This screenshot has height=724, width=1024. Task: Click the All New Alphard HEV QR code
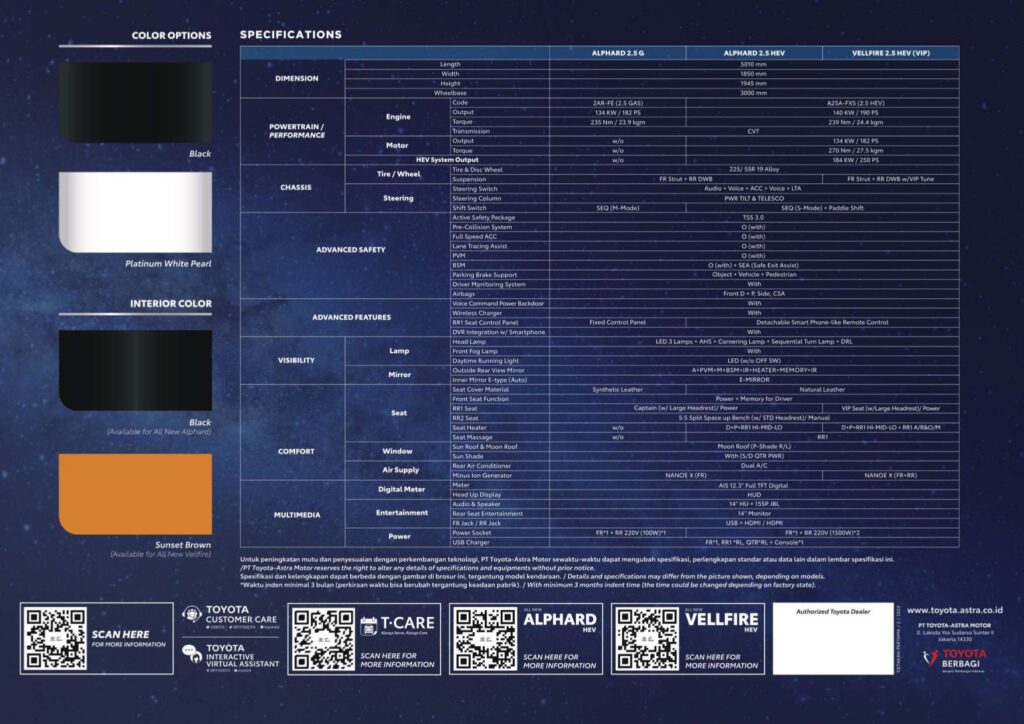point(485,638)
